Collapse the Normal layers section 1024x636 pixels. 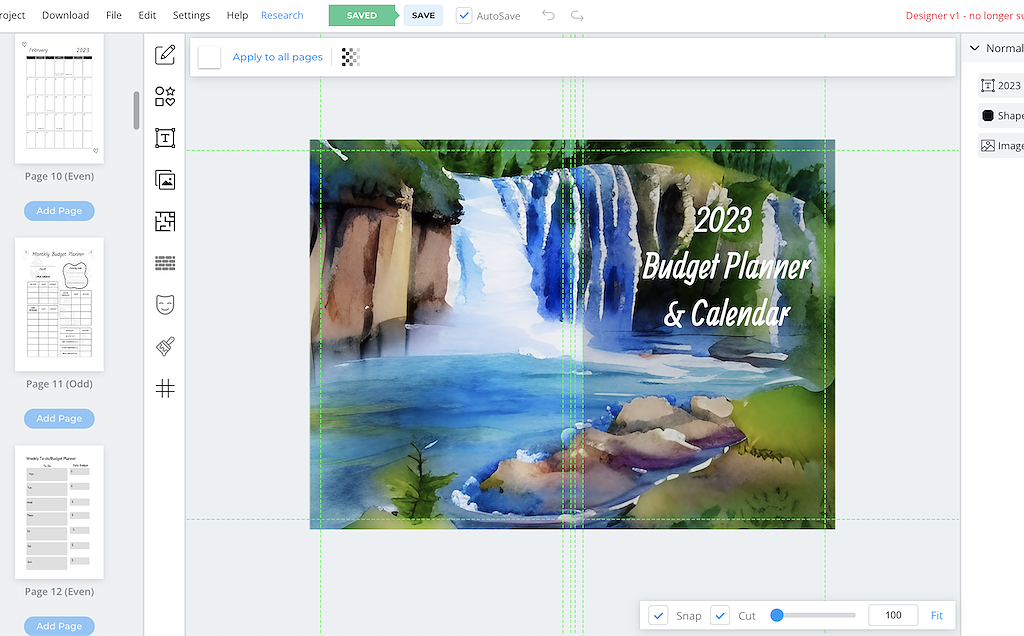(x=974, y=48)
